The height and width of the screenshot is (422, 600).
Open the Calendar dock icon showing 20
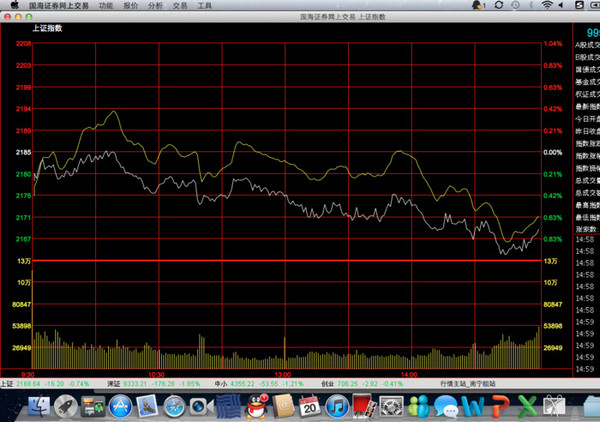click(x=310, y=407)
